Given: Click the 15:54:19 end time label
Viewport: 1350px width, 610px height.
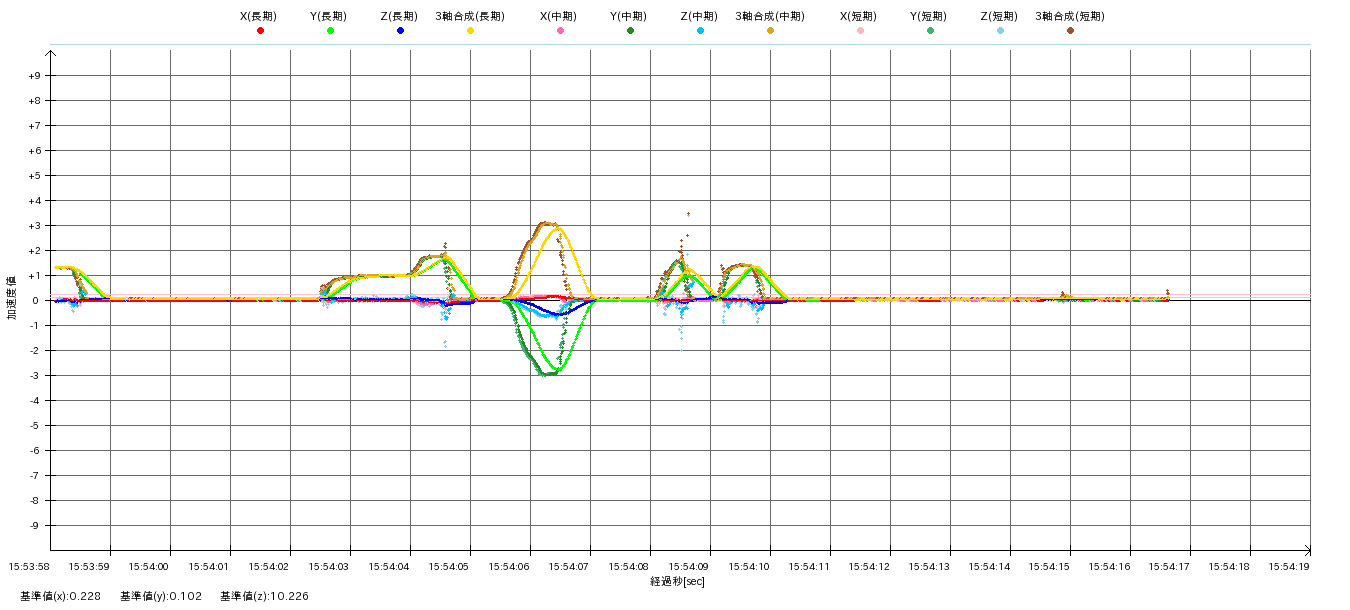Looking at the screenshot, I should point(1289,566).
